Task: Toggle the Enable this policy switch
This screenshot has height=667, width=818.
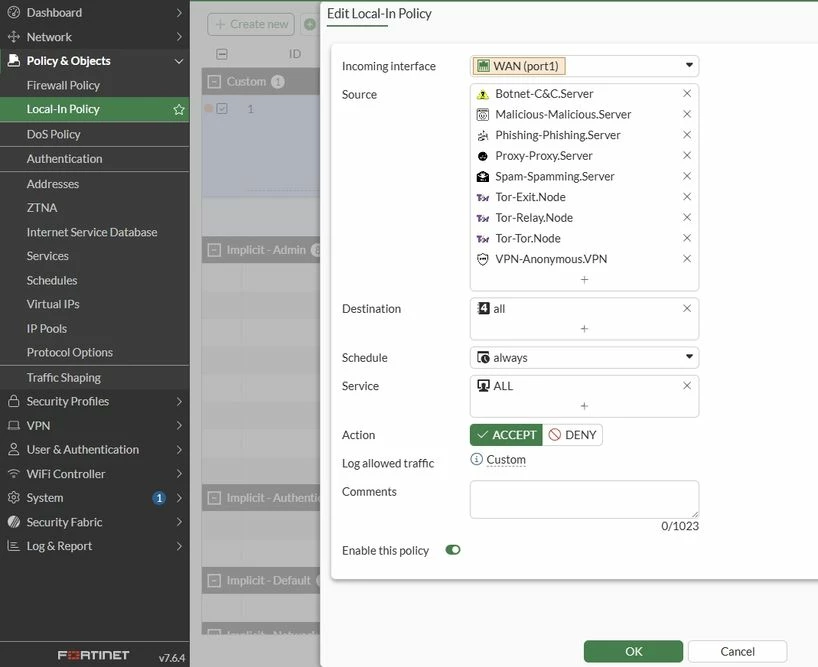Action: pos(453,550)
